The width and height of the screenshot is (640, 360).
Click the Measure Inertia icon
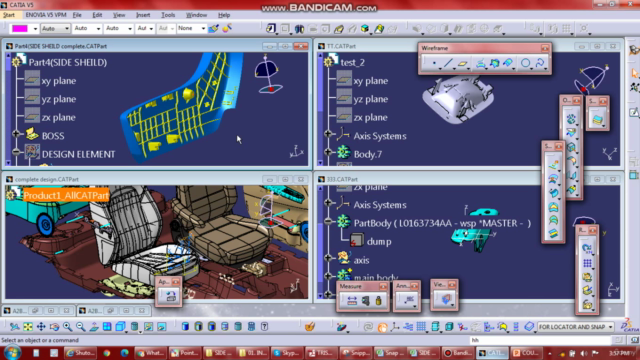click(x=378, y=301)
